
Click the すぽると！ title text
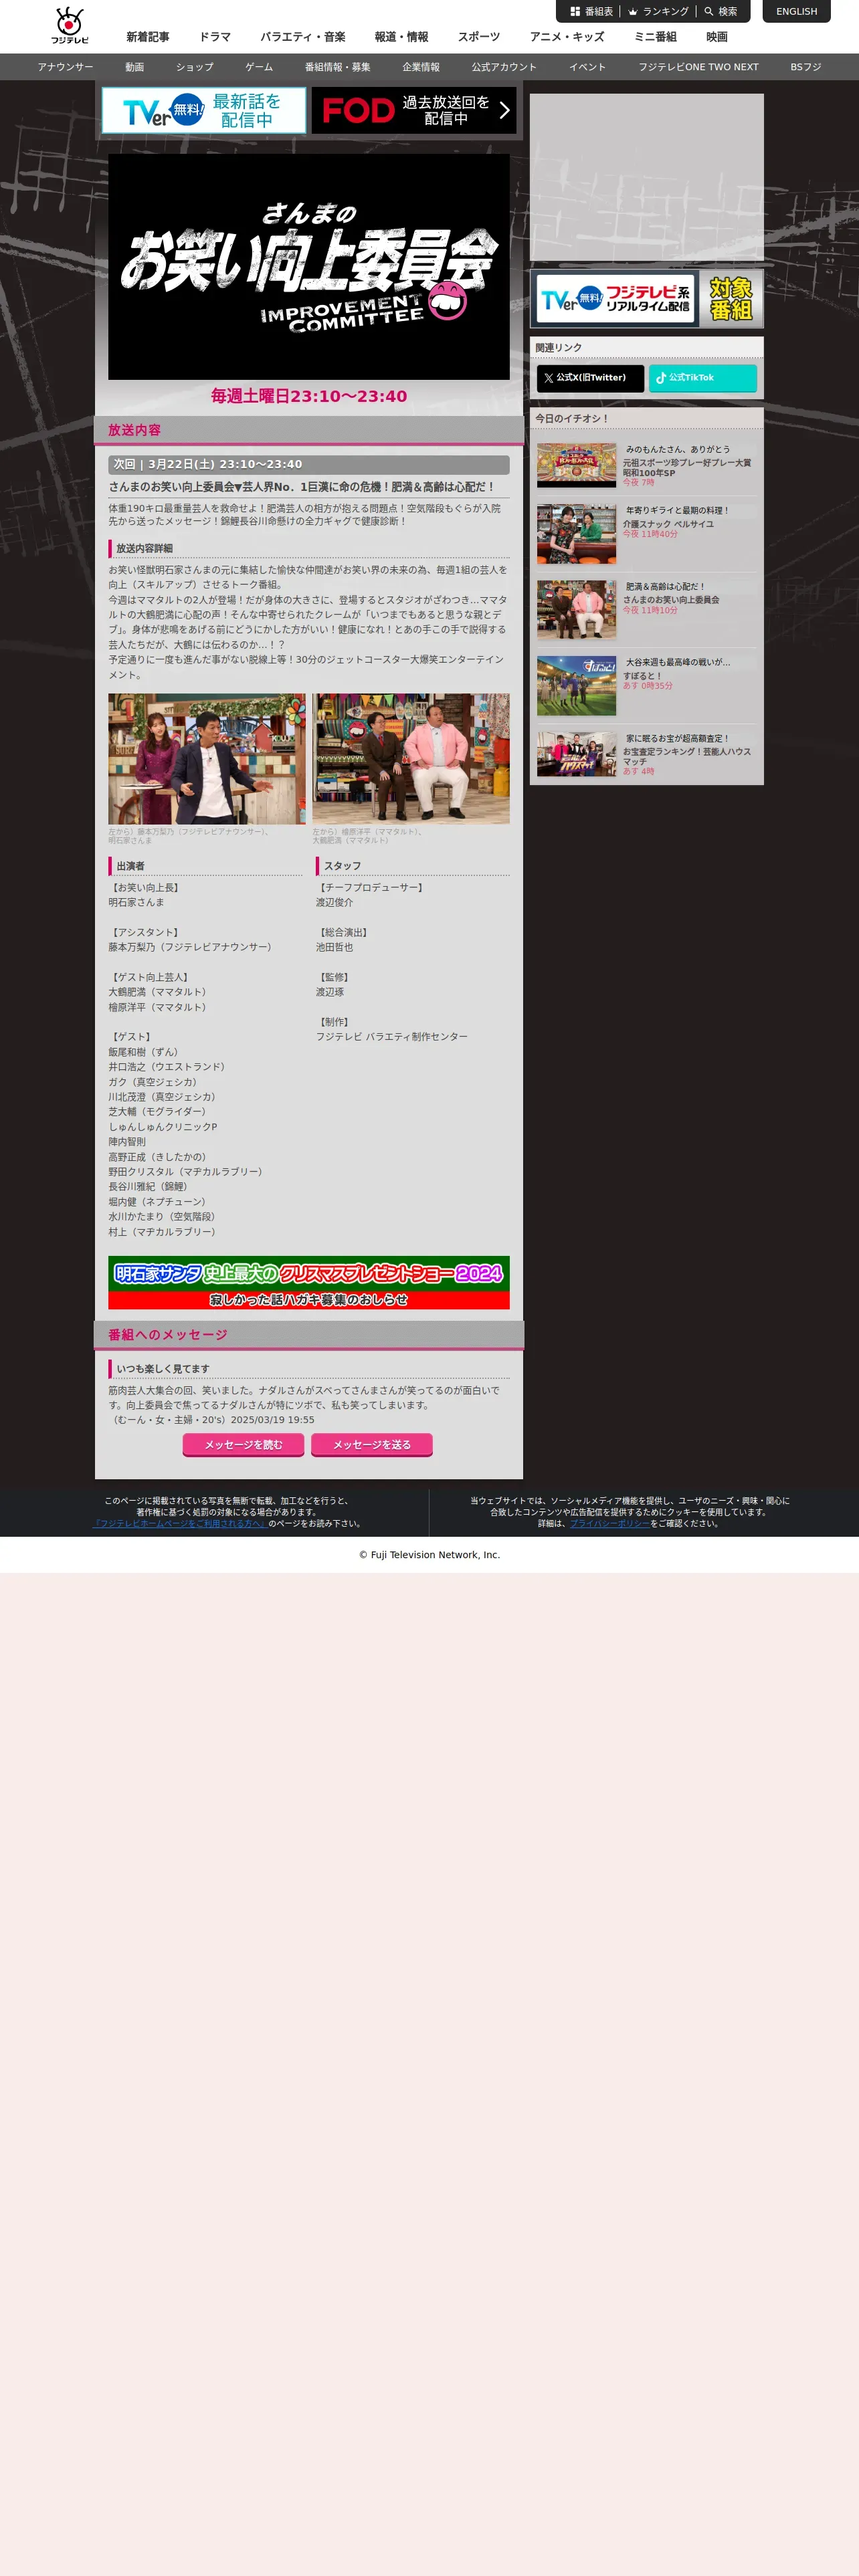point(643,676)
